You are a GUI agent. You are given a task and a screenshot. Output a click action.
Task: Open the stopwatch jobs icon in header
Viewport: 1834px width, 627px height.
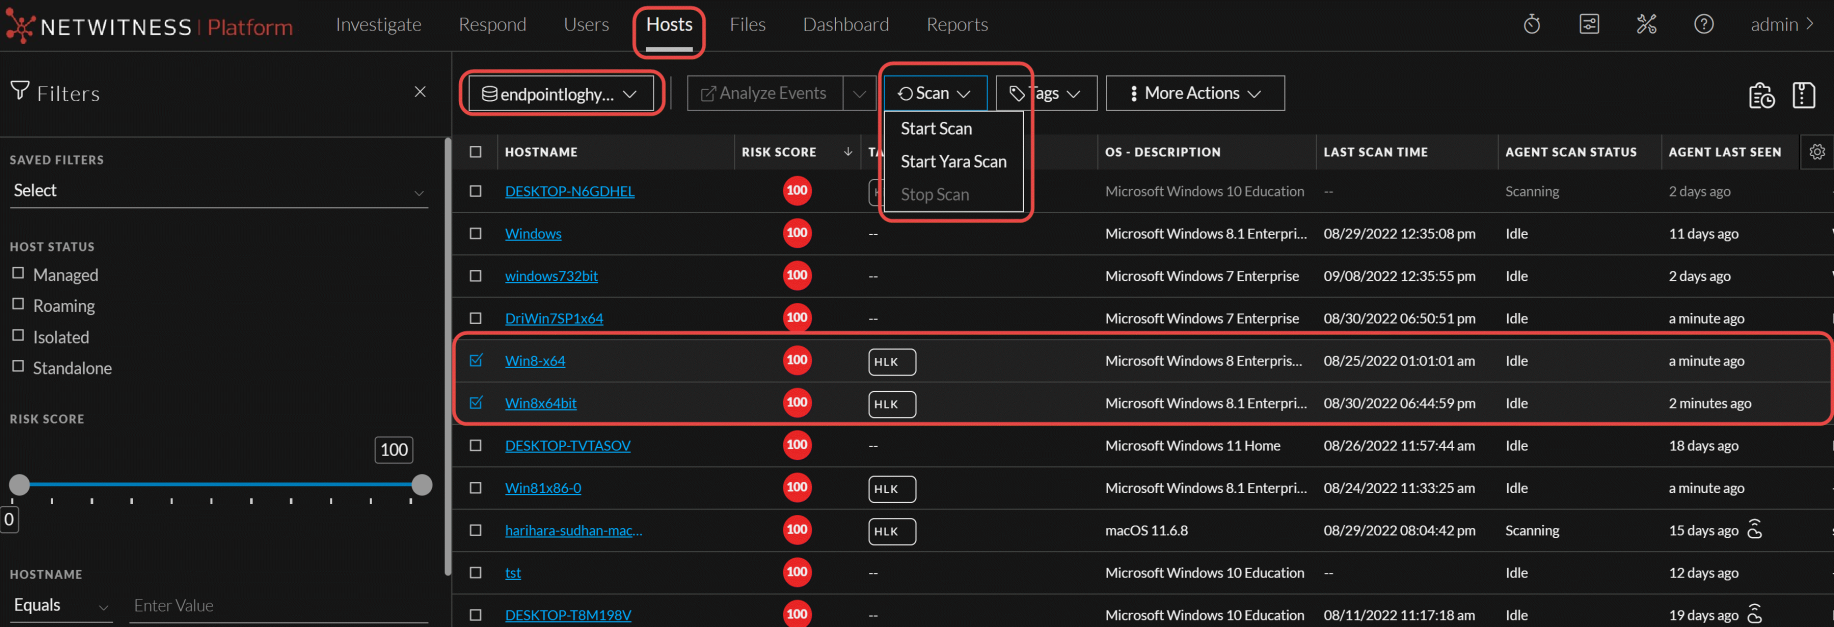[x=1531, y=24]
